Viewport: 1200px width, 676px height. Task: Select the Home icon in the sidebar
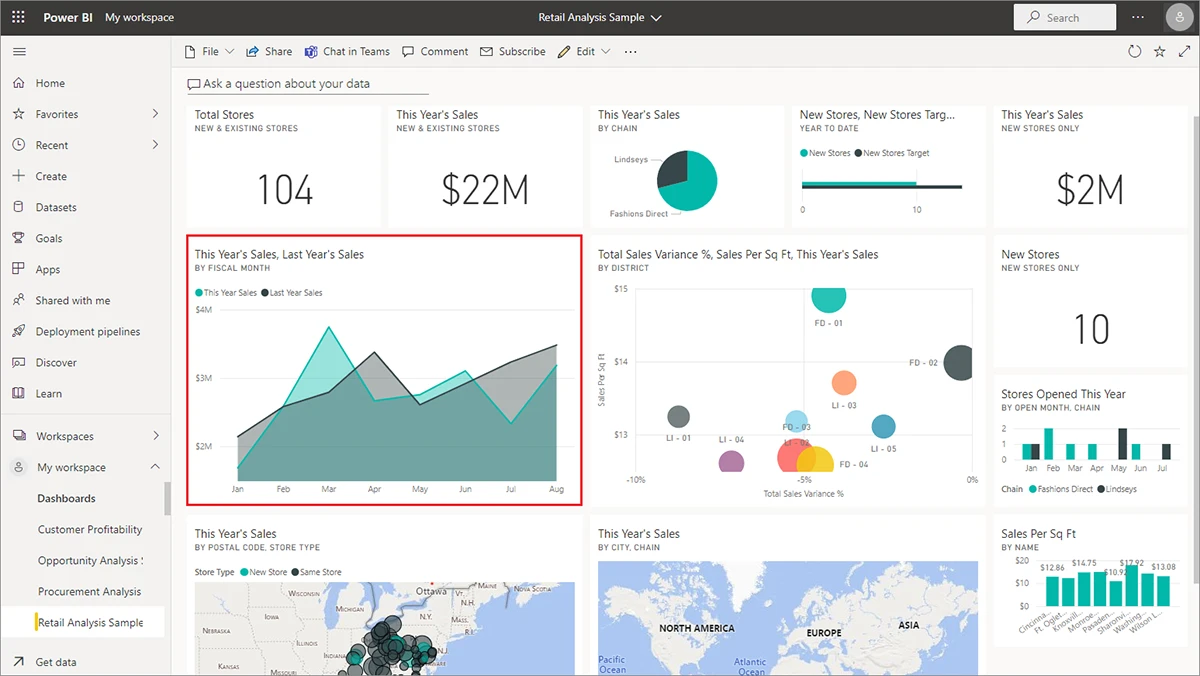[x=17, y=82]
